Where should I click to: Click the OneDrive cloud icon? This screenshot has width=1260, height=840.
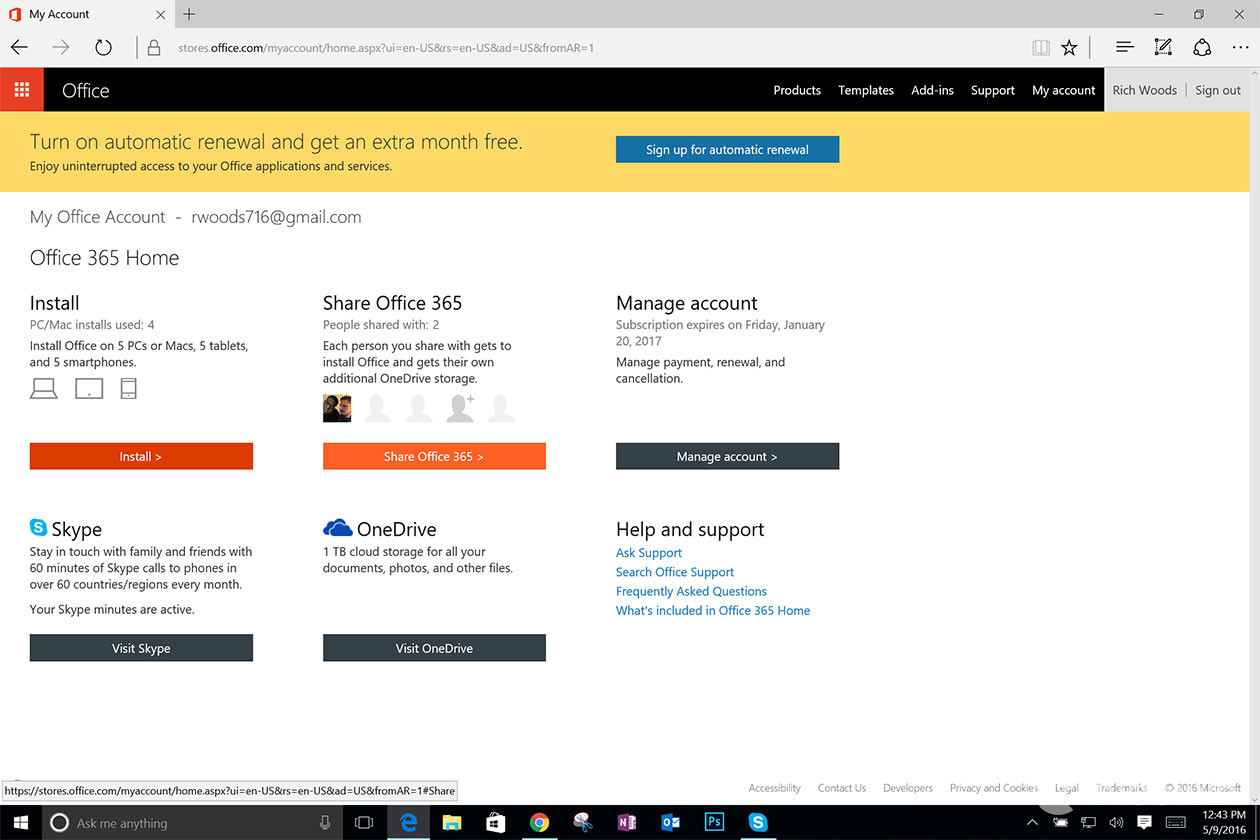tap(338, 526)
